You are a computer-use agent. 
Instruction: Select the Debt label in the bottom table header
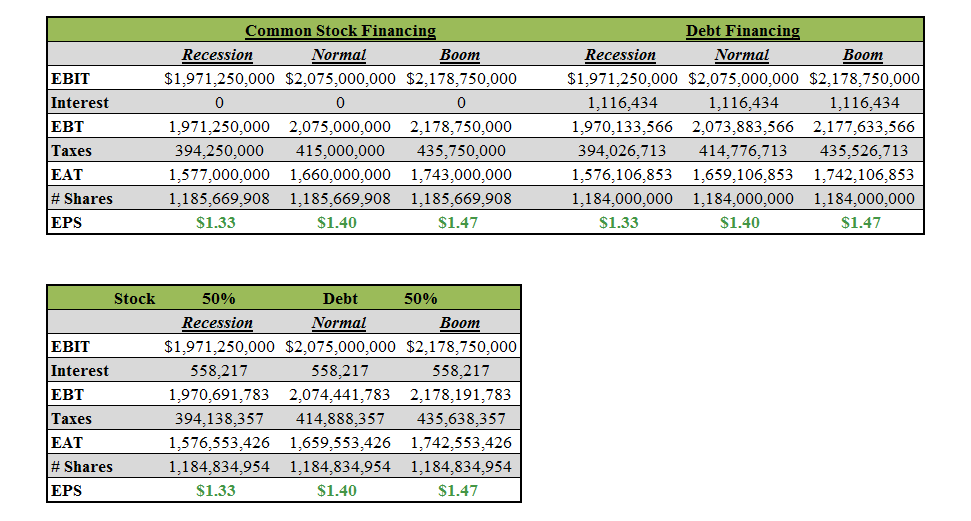(x=340, y=298)
